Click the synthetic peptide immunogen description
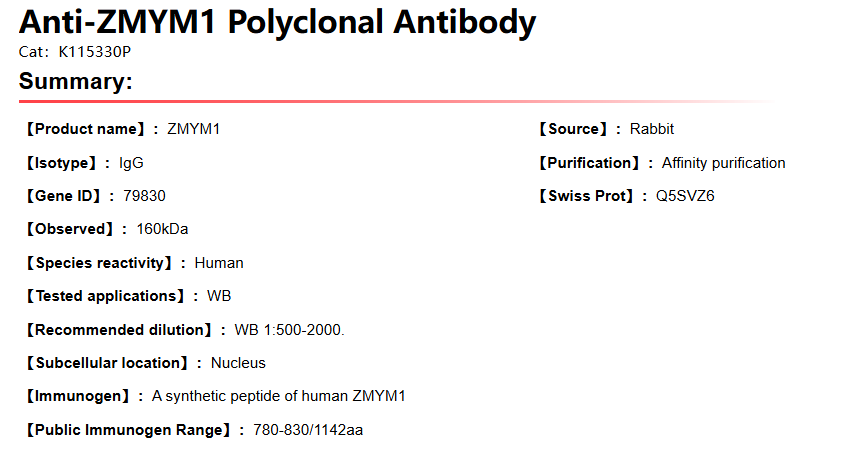 (x=278, y=396)
